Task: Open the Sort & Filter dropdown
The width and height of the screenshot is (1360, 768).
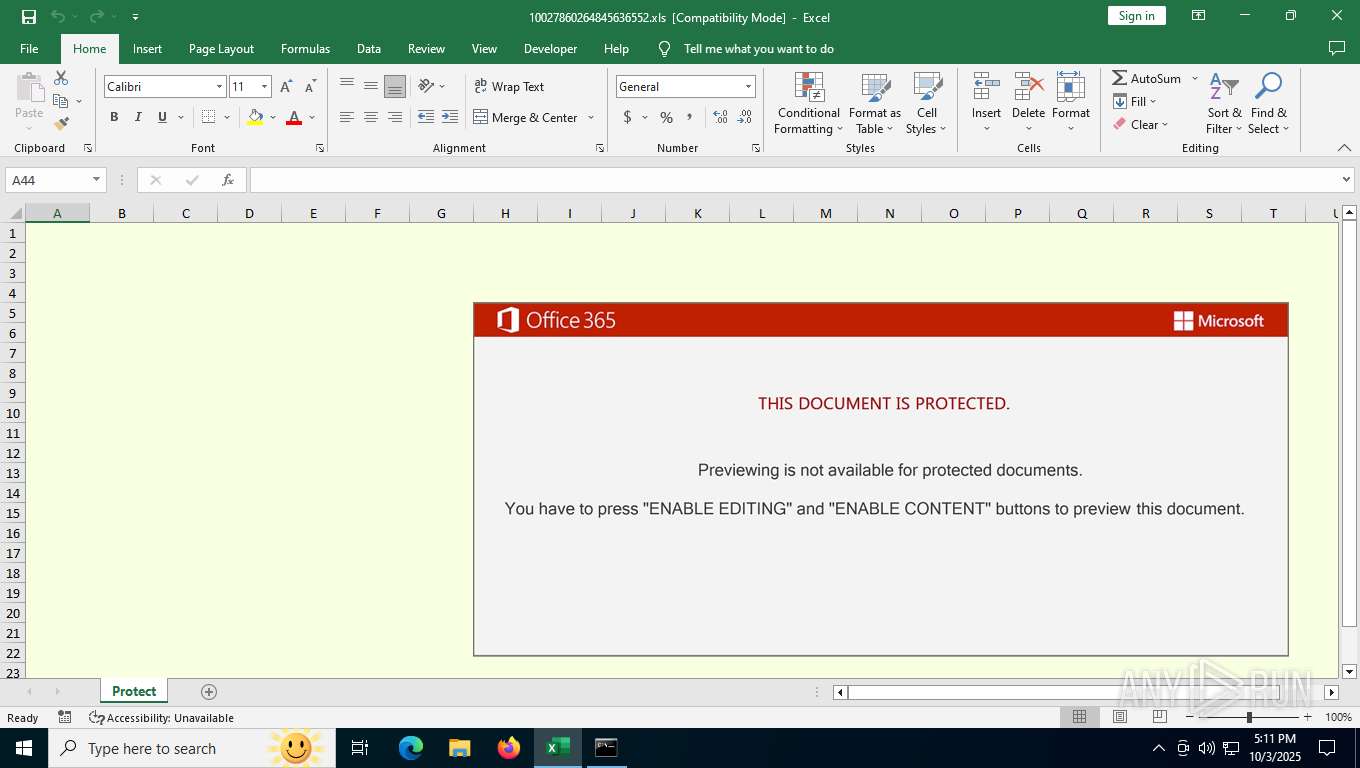Action: coord(1224,103)
